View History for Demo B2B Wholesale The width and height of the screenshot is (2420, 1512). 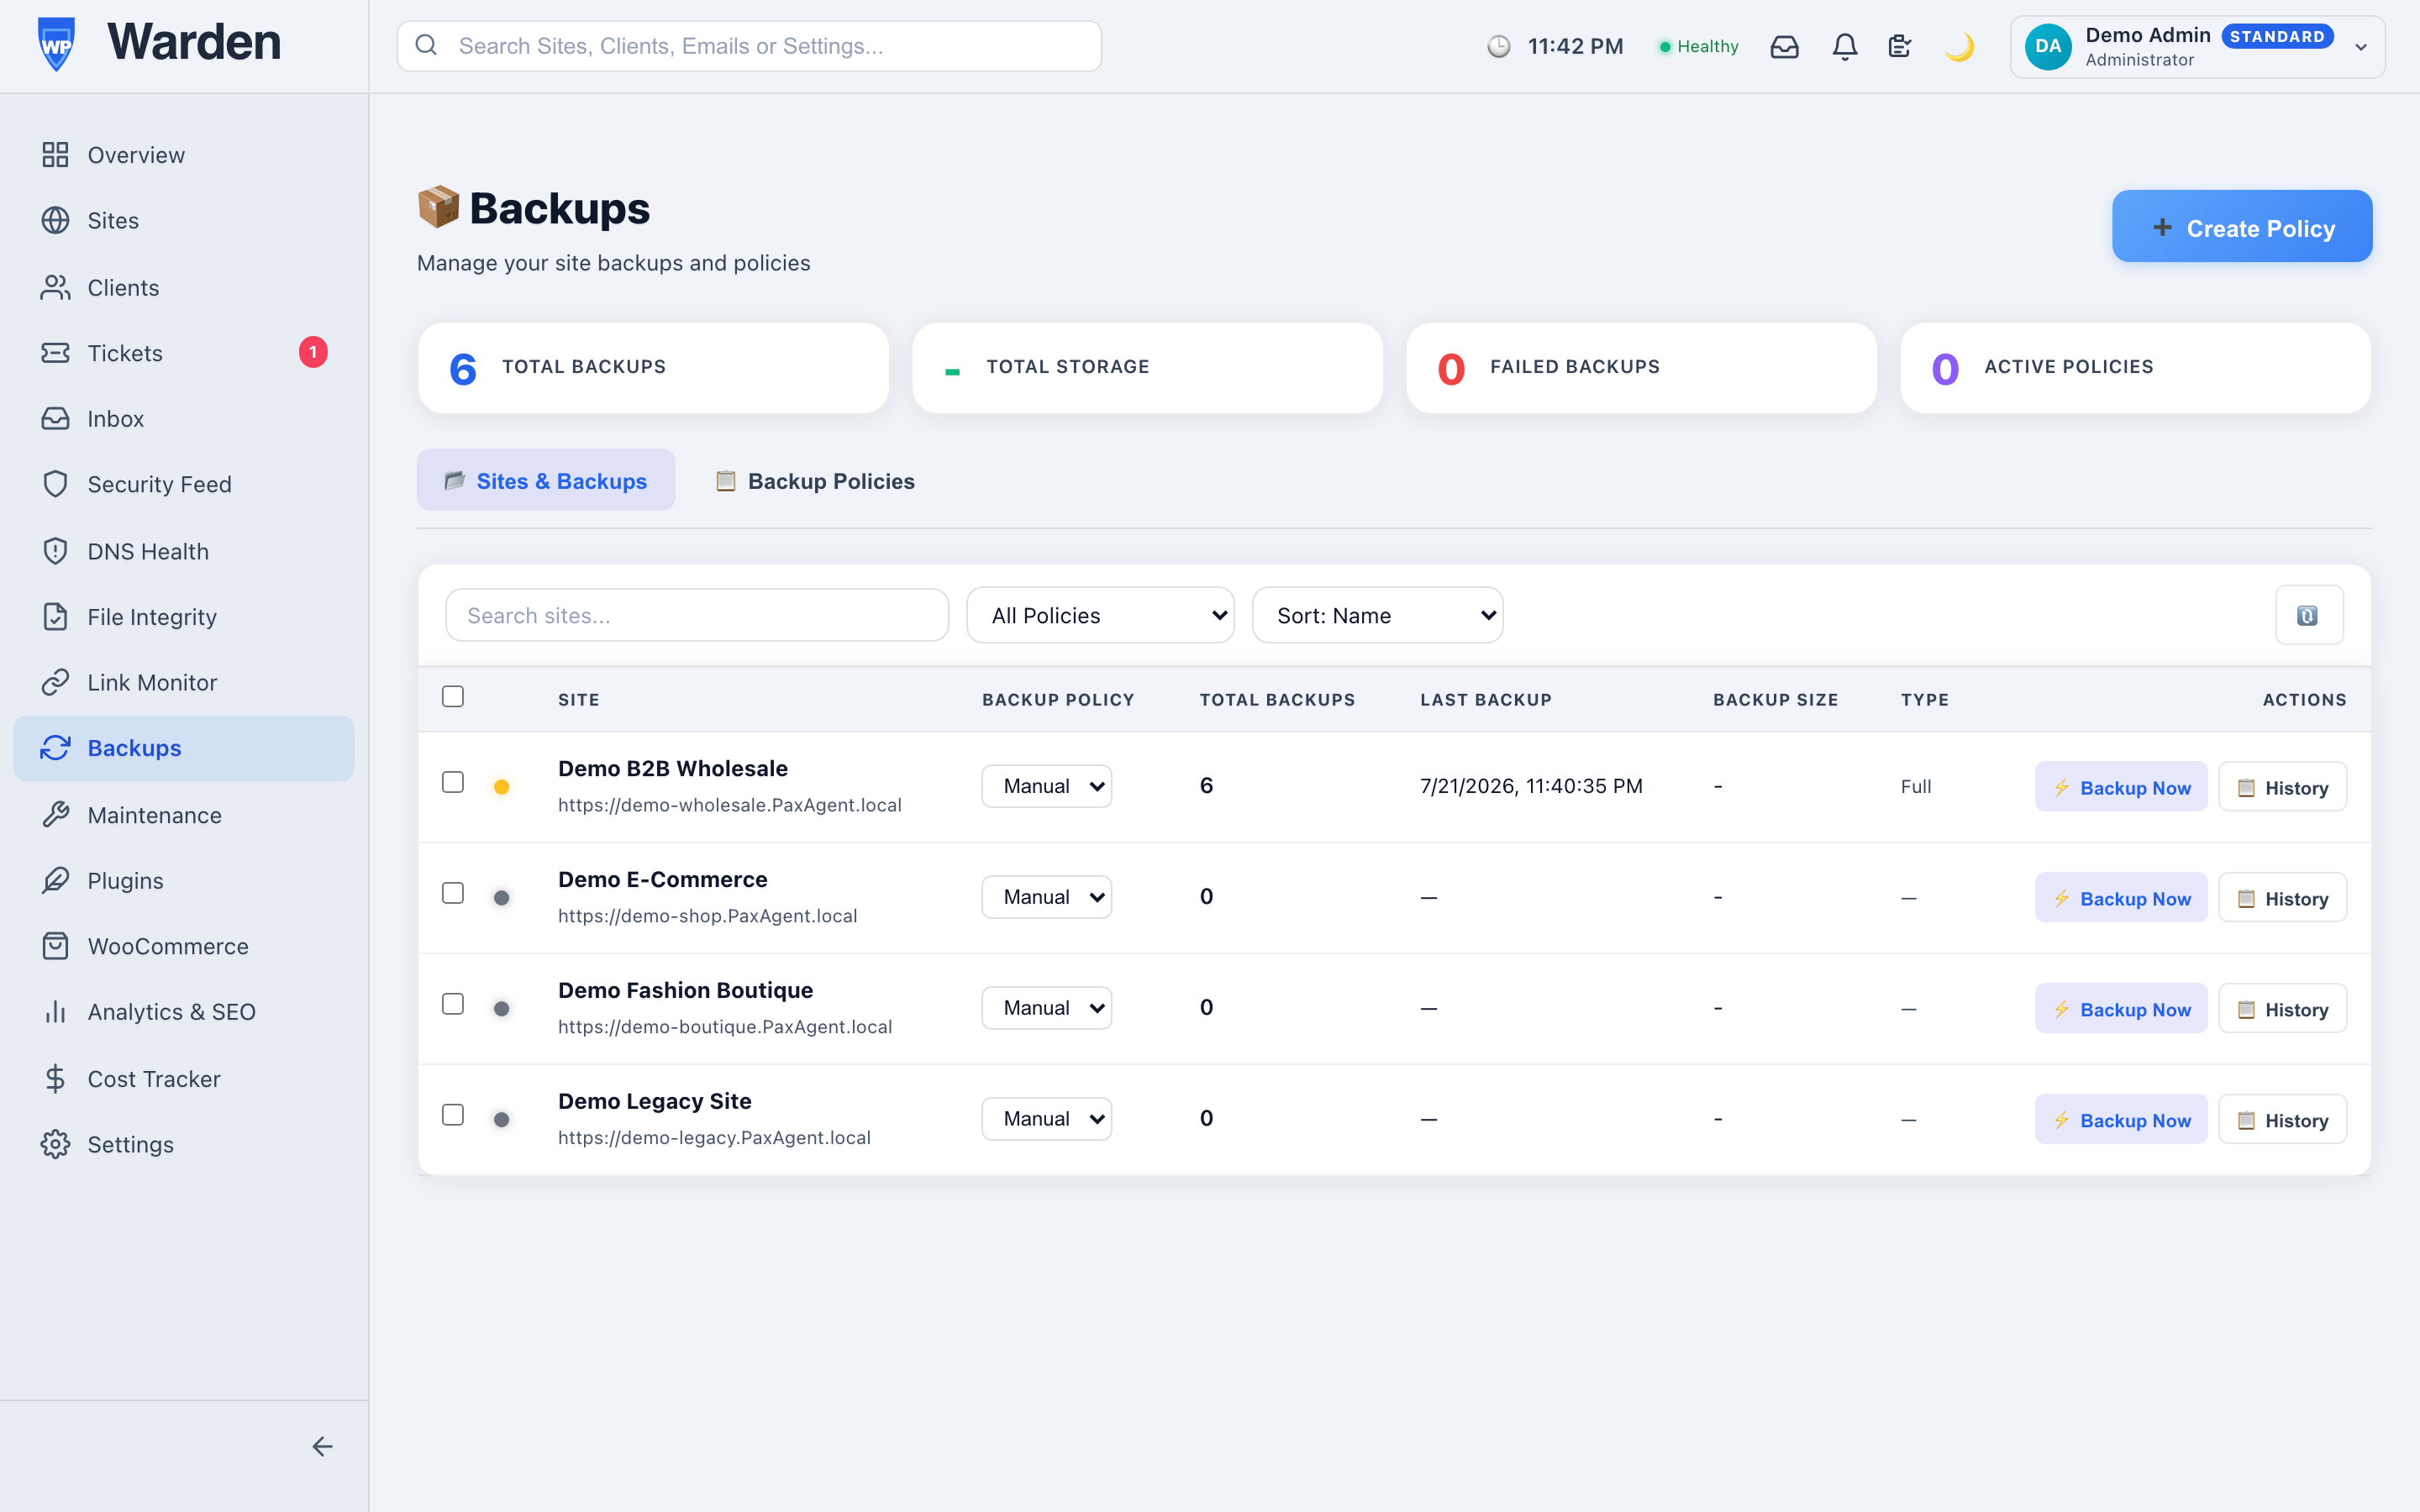[2282, 787]
